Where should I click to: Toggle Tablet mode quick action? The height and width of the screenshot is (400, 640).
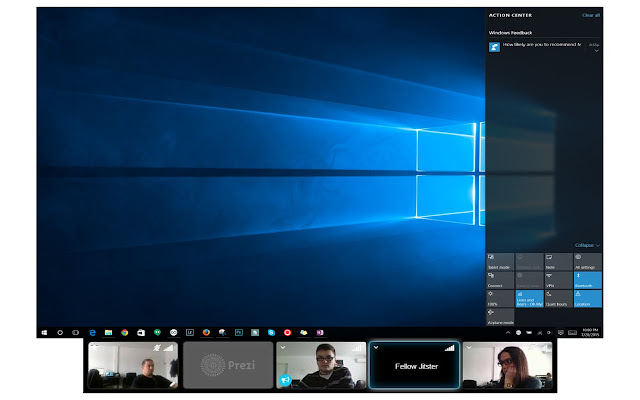(500, 262)
